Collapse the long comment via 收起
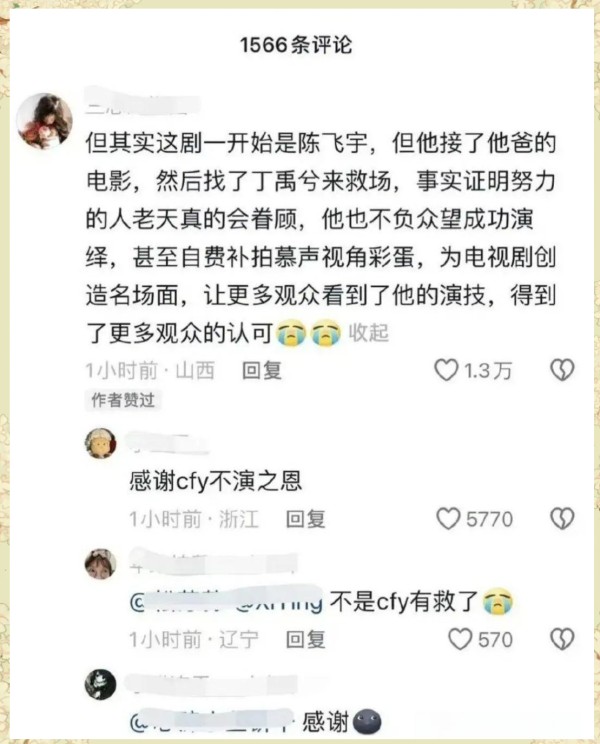This screenshot has width=600, height=744. pos(369,333)
